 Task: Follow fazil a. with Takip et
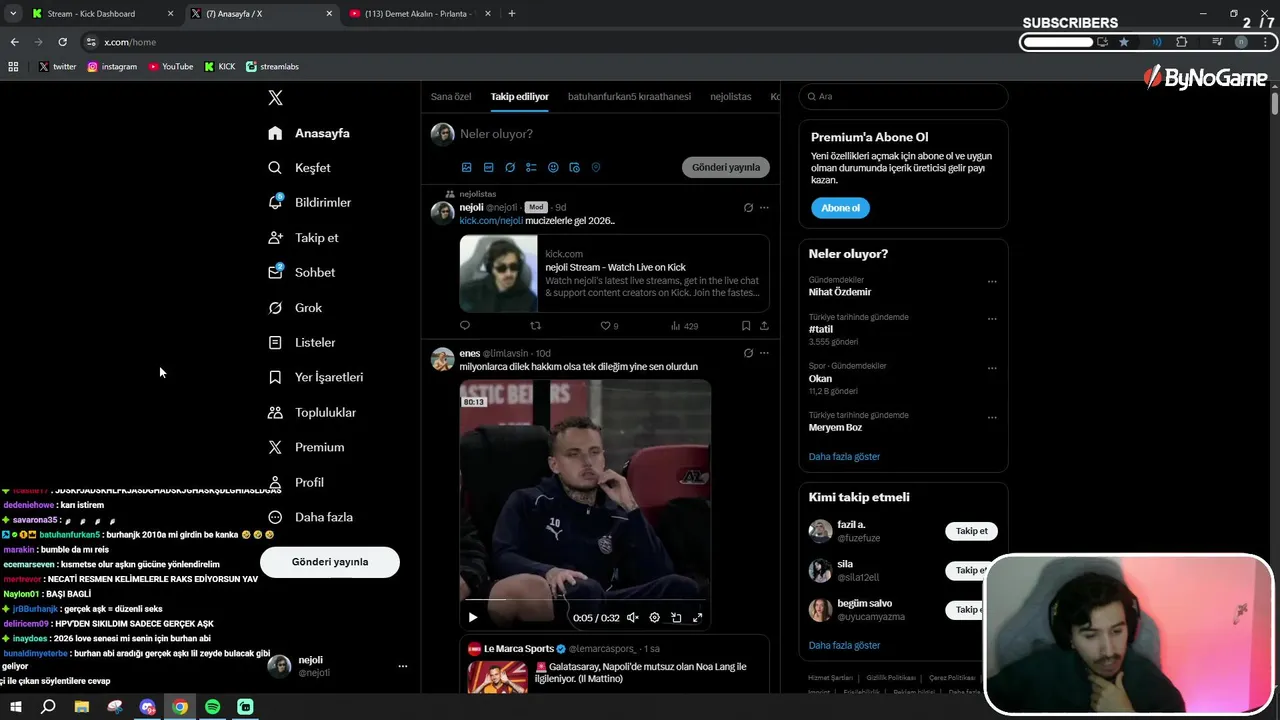[x=971, y=531]
